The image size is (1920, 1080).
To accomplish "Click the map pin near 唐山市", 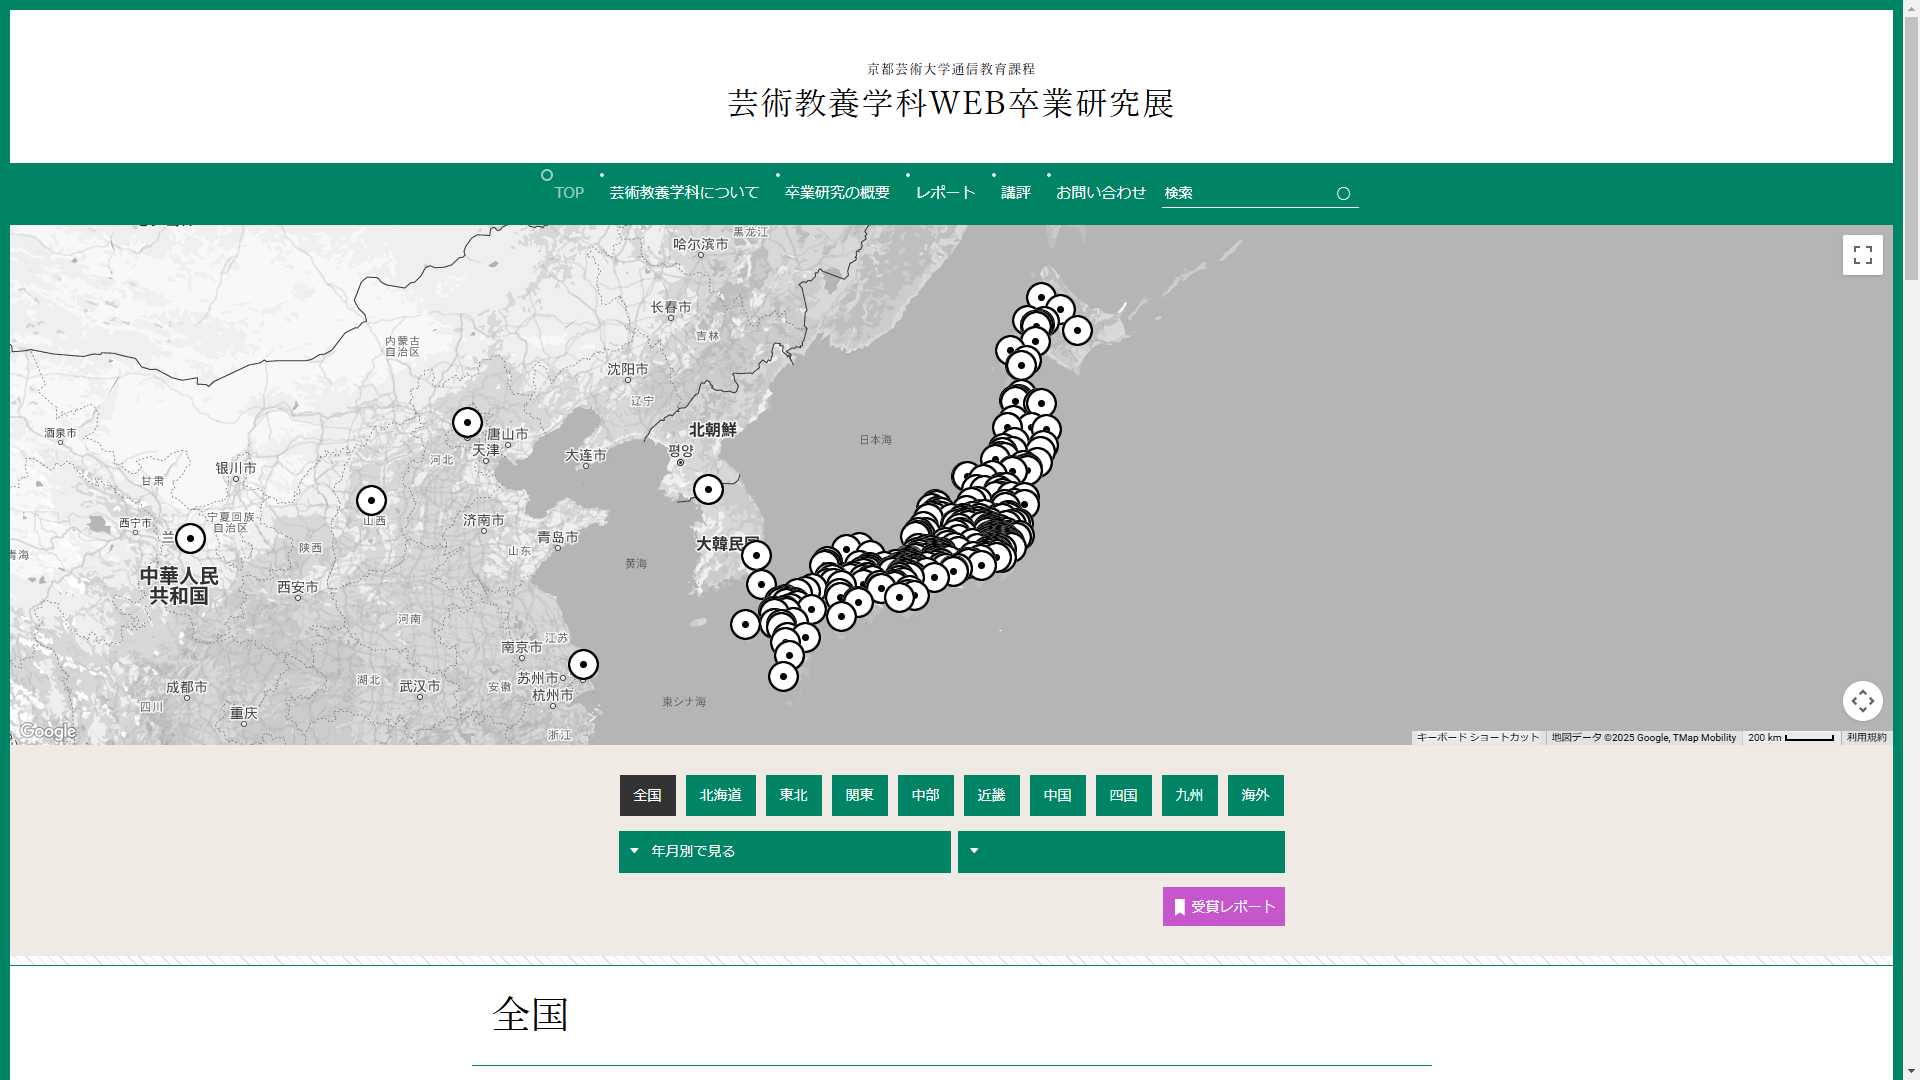I will pos(467,423).
